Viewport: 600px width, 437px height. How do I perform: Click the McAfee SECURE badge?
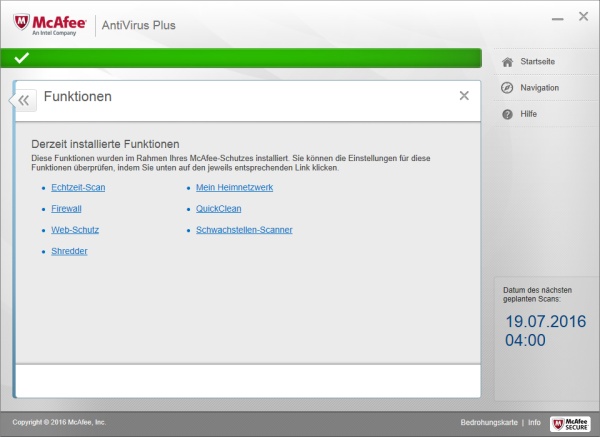pyautogui.click(x=570, y=424)
